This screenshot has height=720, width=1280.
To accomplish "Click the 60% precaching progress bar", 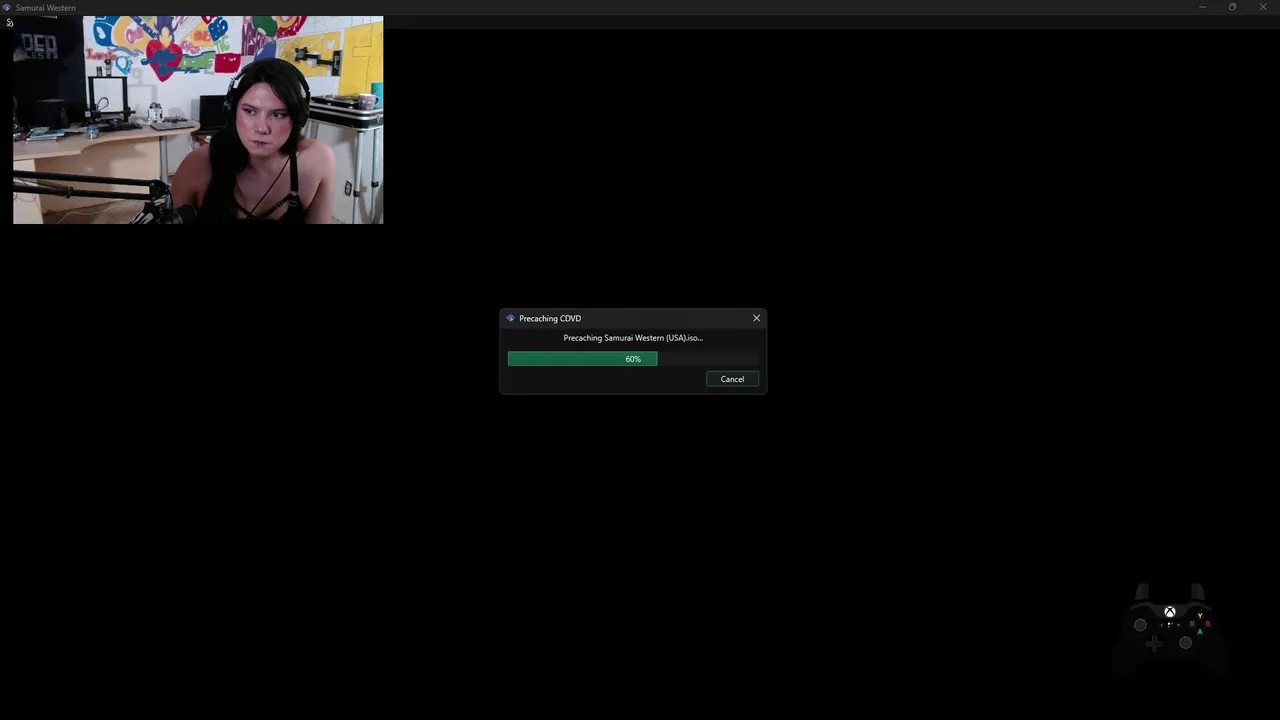I will pyautogui.click(x=633, y=359).
